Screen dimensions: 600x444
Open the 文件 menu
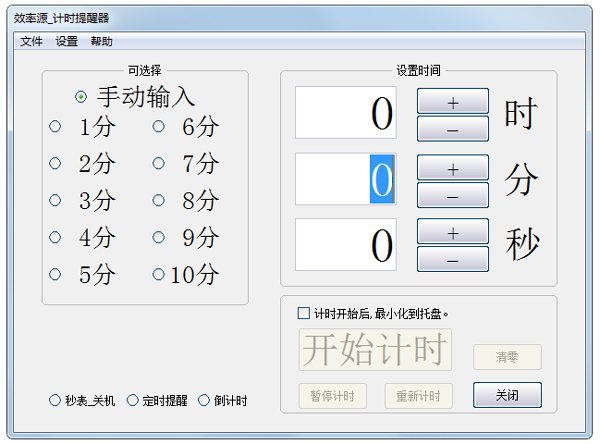(31, 41)
